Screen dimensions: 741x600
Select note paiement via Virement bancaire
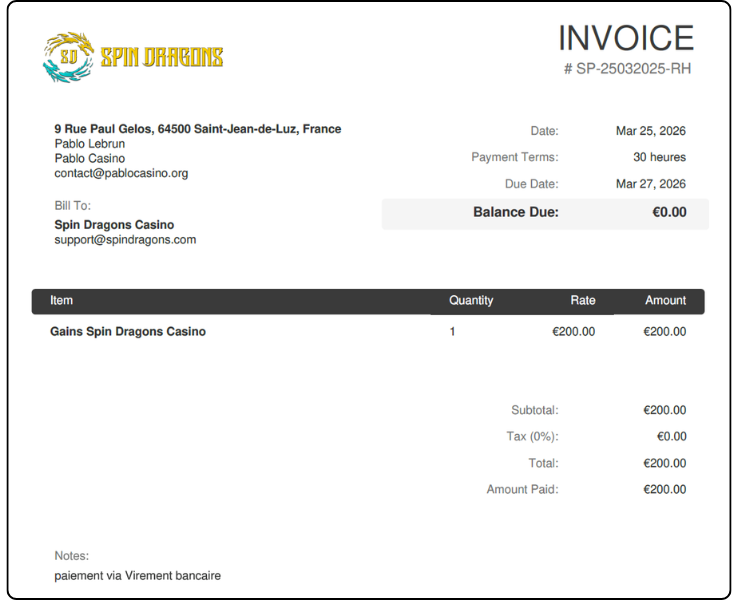point(138,575)
